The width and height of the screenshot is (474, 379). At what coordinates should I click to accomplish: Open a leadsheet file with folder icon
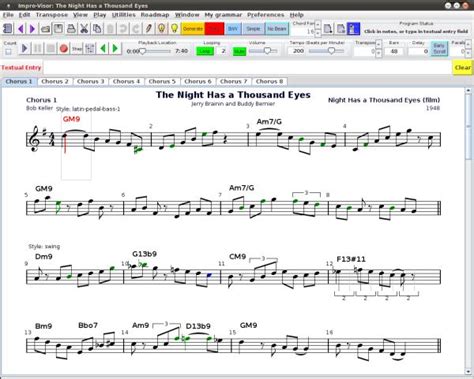(x=45, y=29)
